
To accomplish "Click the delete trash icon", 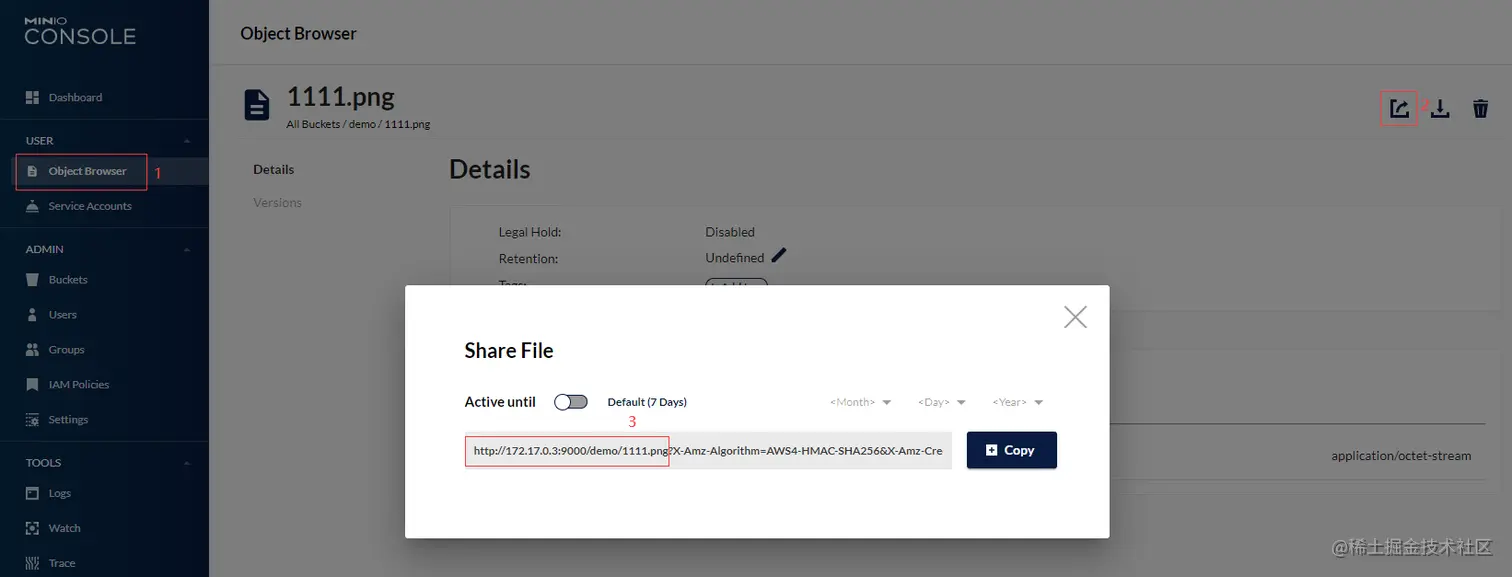I will click(1481, 108).
